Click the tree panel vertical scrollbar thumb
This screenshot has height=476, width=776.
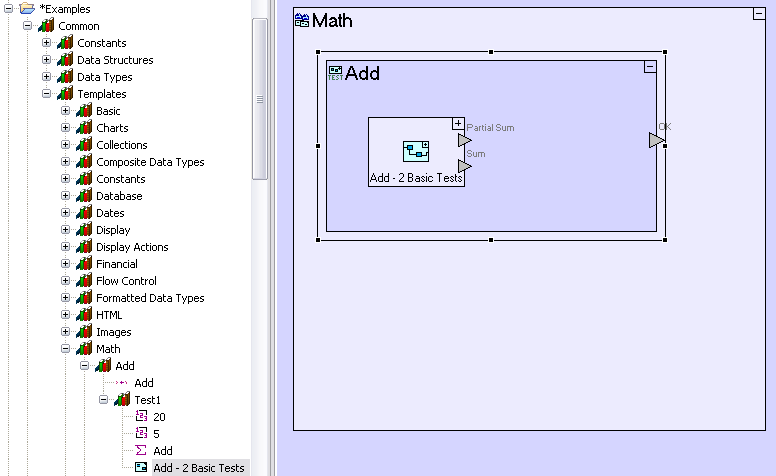tap(260, 98)
